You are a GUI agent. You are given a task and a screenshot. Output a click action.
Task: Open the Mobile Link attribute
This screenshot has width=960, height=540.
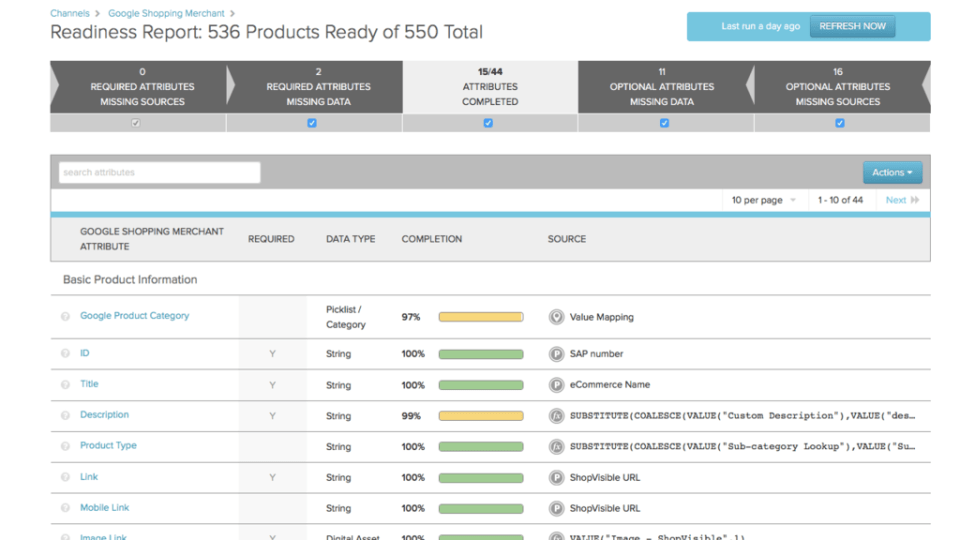tap(105, 508)
